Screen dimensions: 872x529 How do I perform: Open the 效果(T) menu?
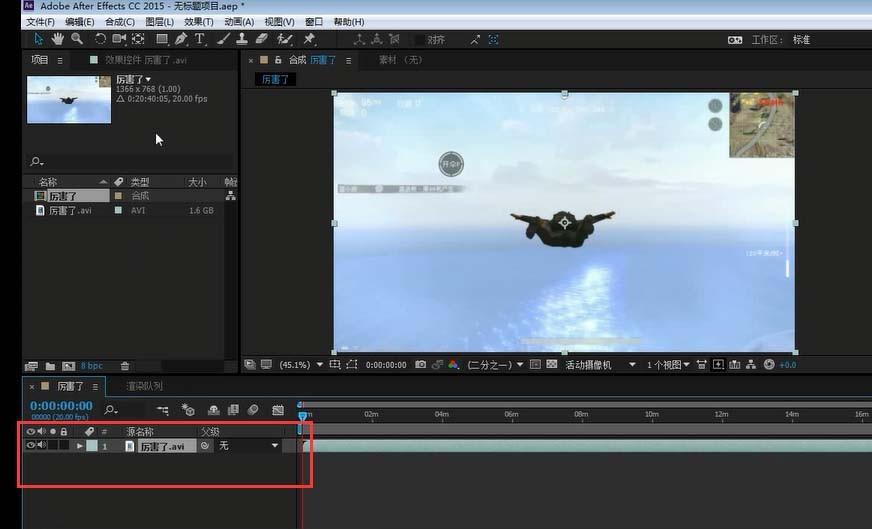[x=199, y=22]
